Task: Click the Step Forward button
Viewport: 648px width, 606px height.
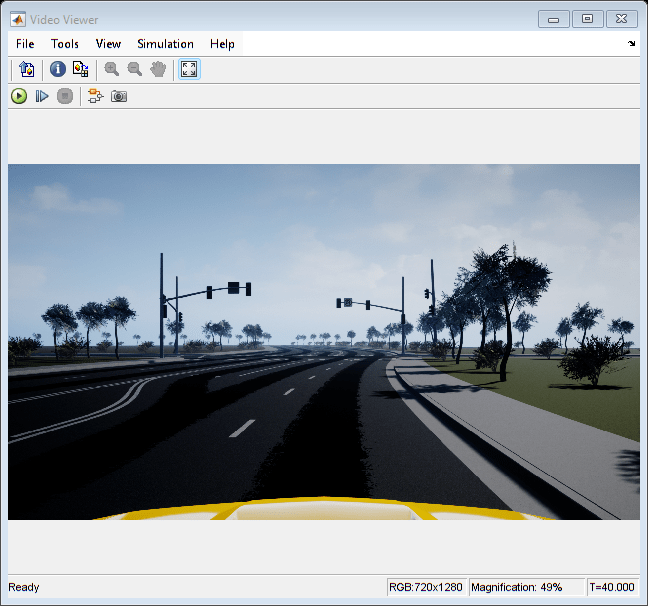Action: pyautogui.click(x=42, y=96)
